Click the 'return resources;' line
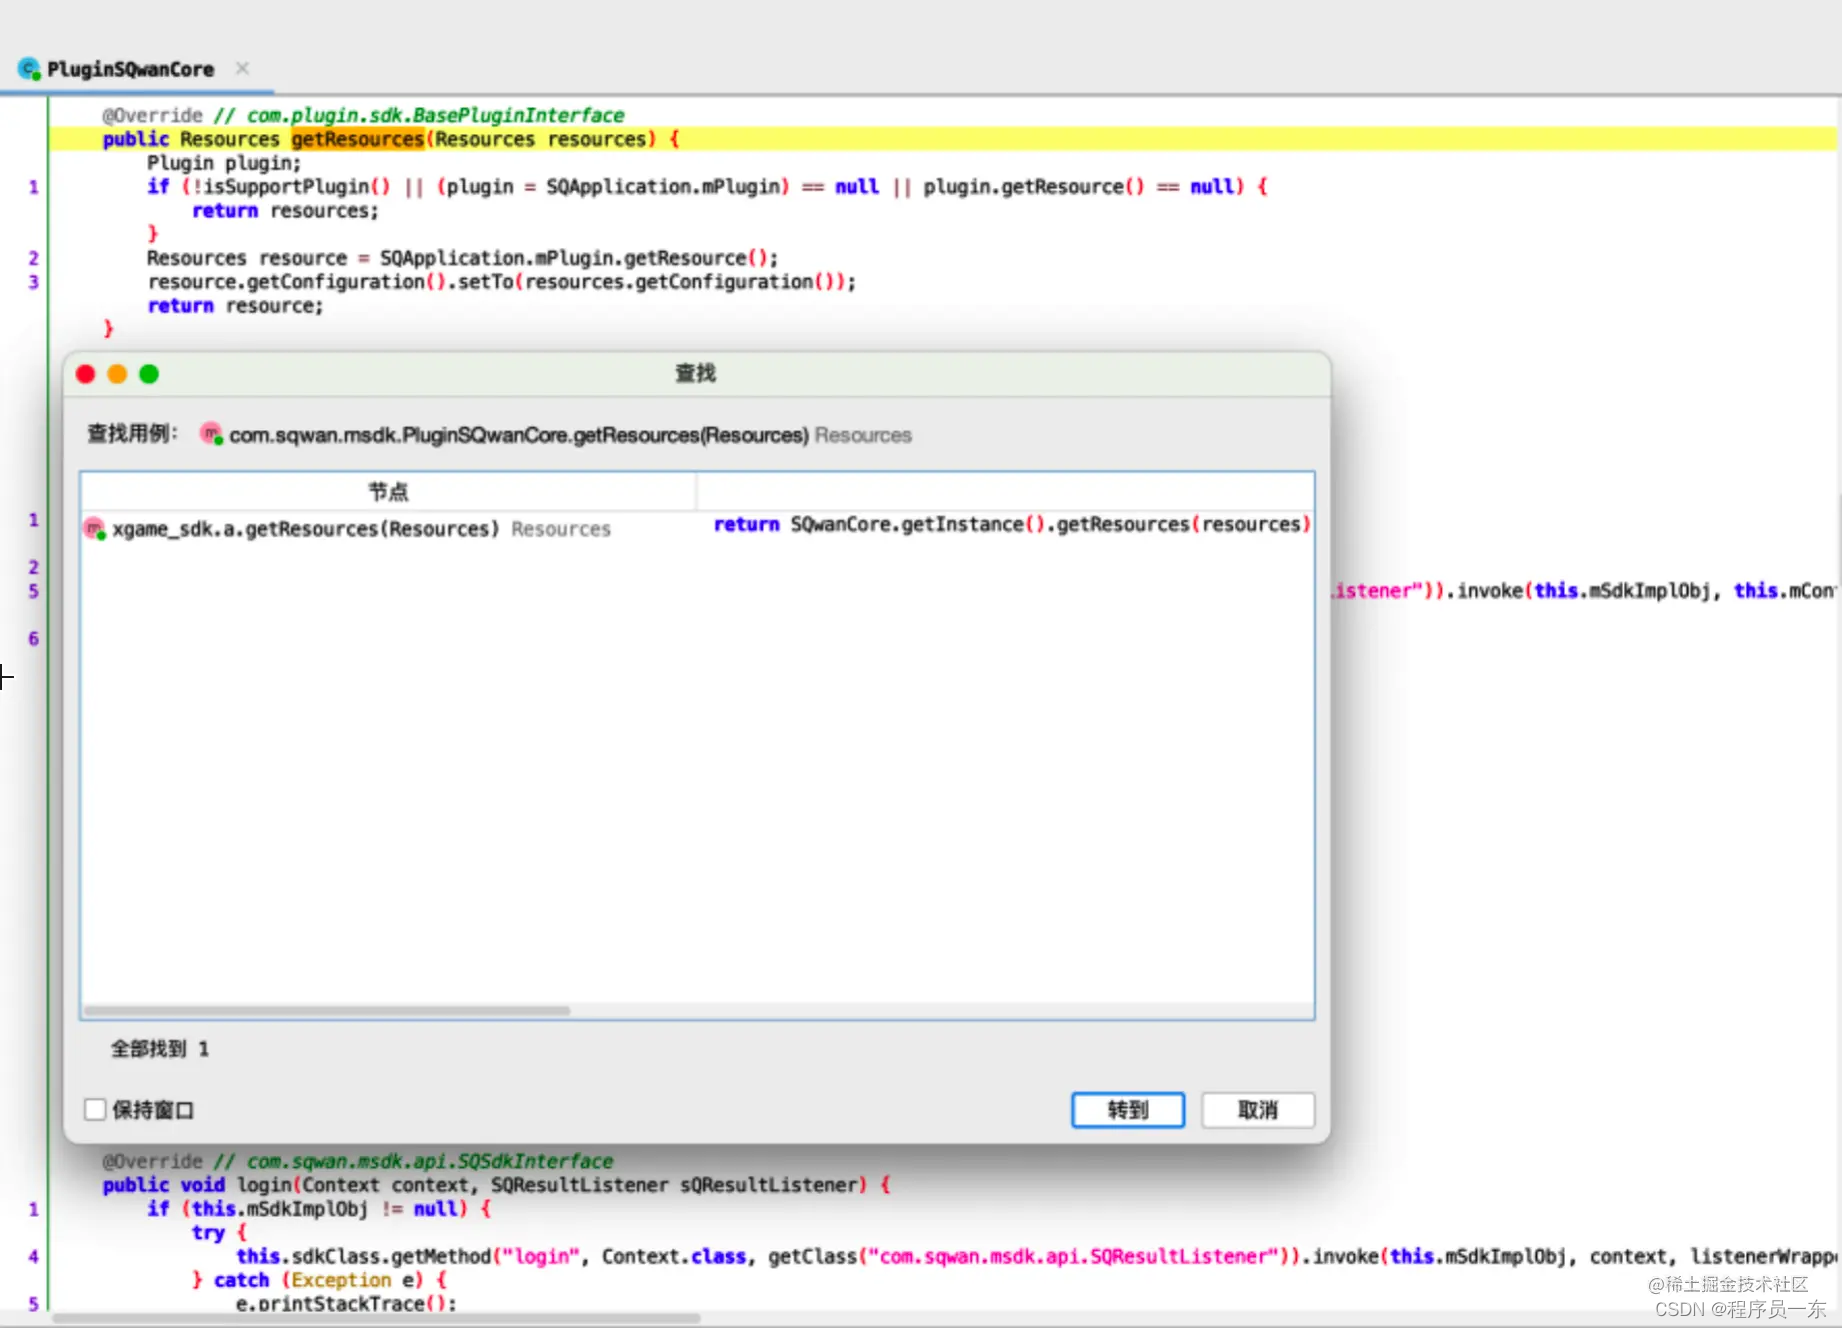Image resolution: width=1842 pixels, height=1328 pixels. tap(285, 211)
